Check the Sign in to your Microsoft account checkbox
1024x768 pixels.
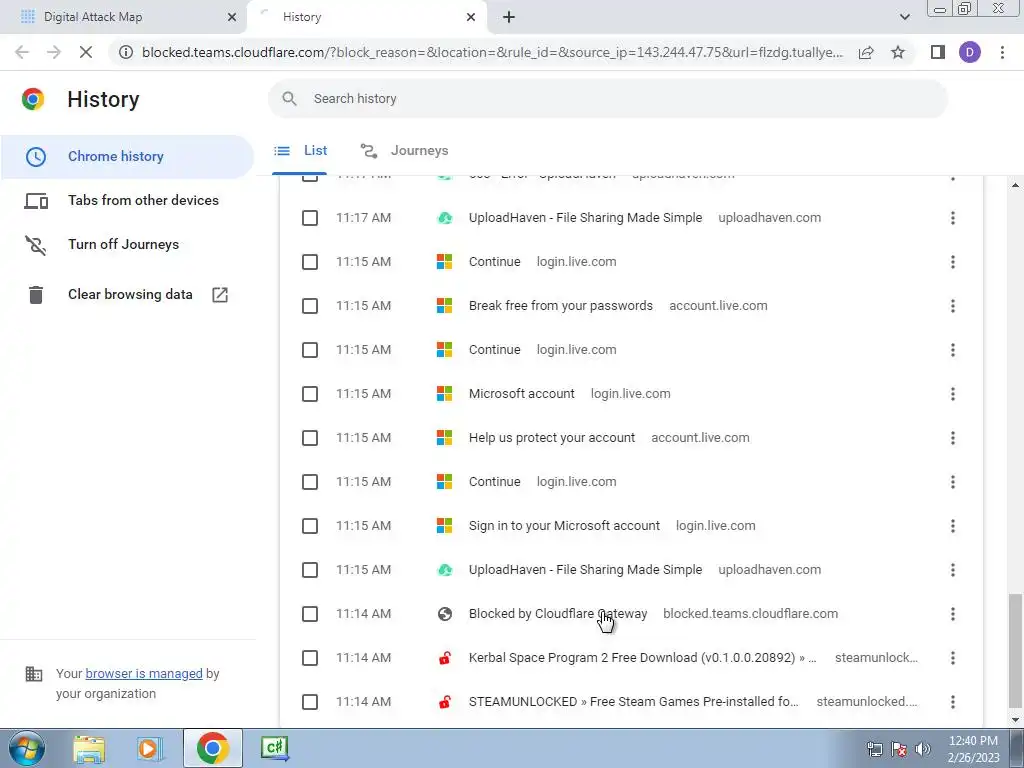click(310, 526)
